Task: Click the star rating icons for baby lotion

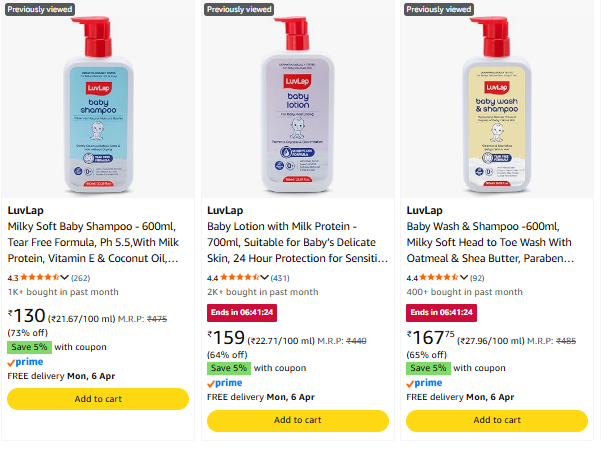Action: pos(240,277)
